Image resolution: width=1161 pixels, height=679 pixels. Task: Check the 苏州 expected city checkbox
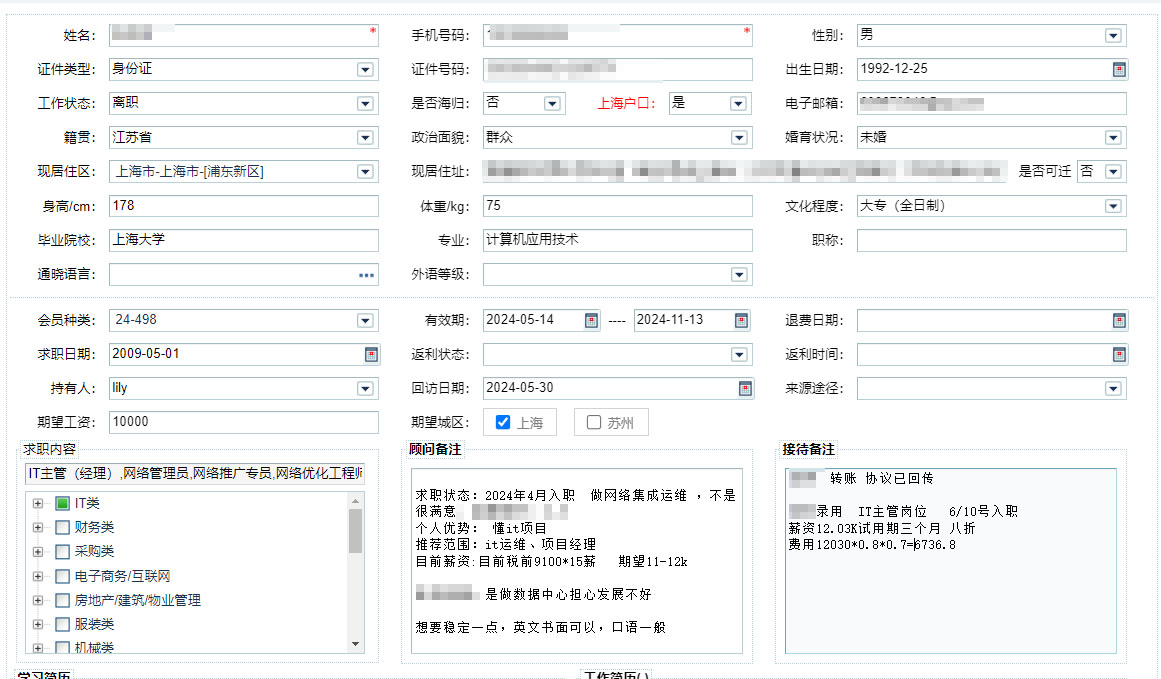pyautogui.click(x=593, y=422)
